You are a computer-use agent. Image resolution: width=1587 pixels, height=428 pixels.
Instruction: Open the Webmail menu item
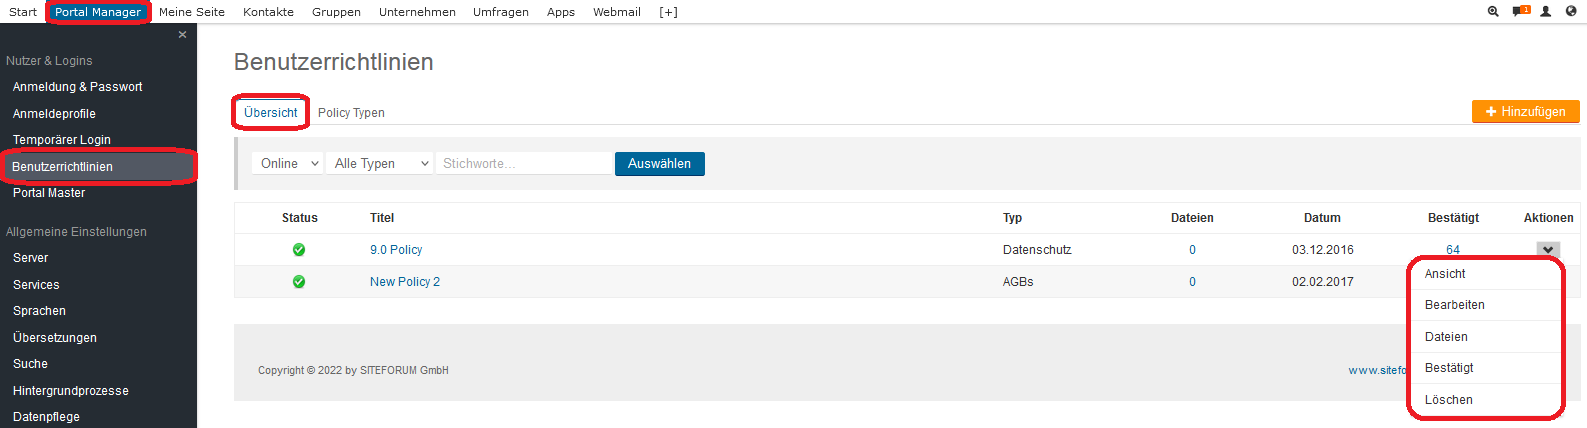[616, 12]
